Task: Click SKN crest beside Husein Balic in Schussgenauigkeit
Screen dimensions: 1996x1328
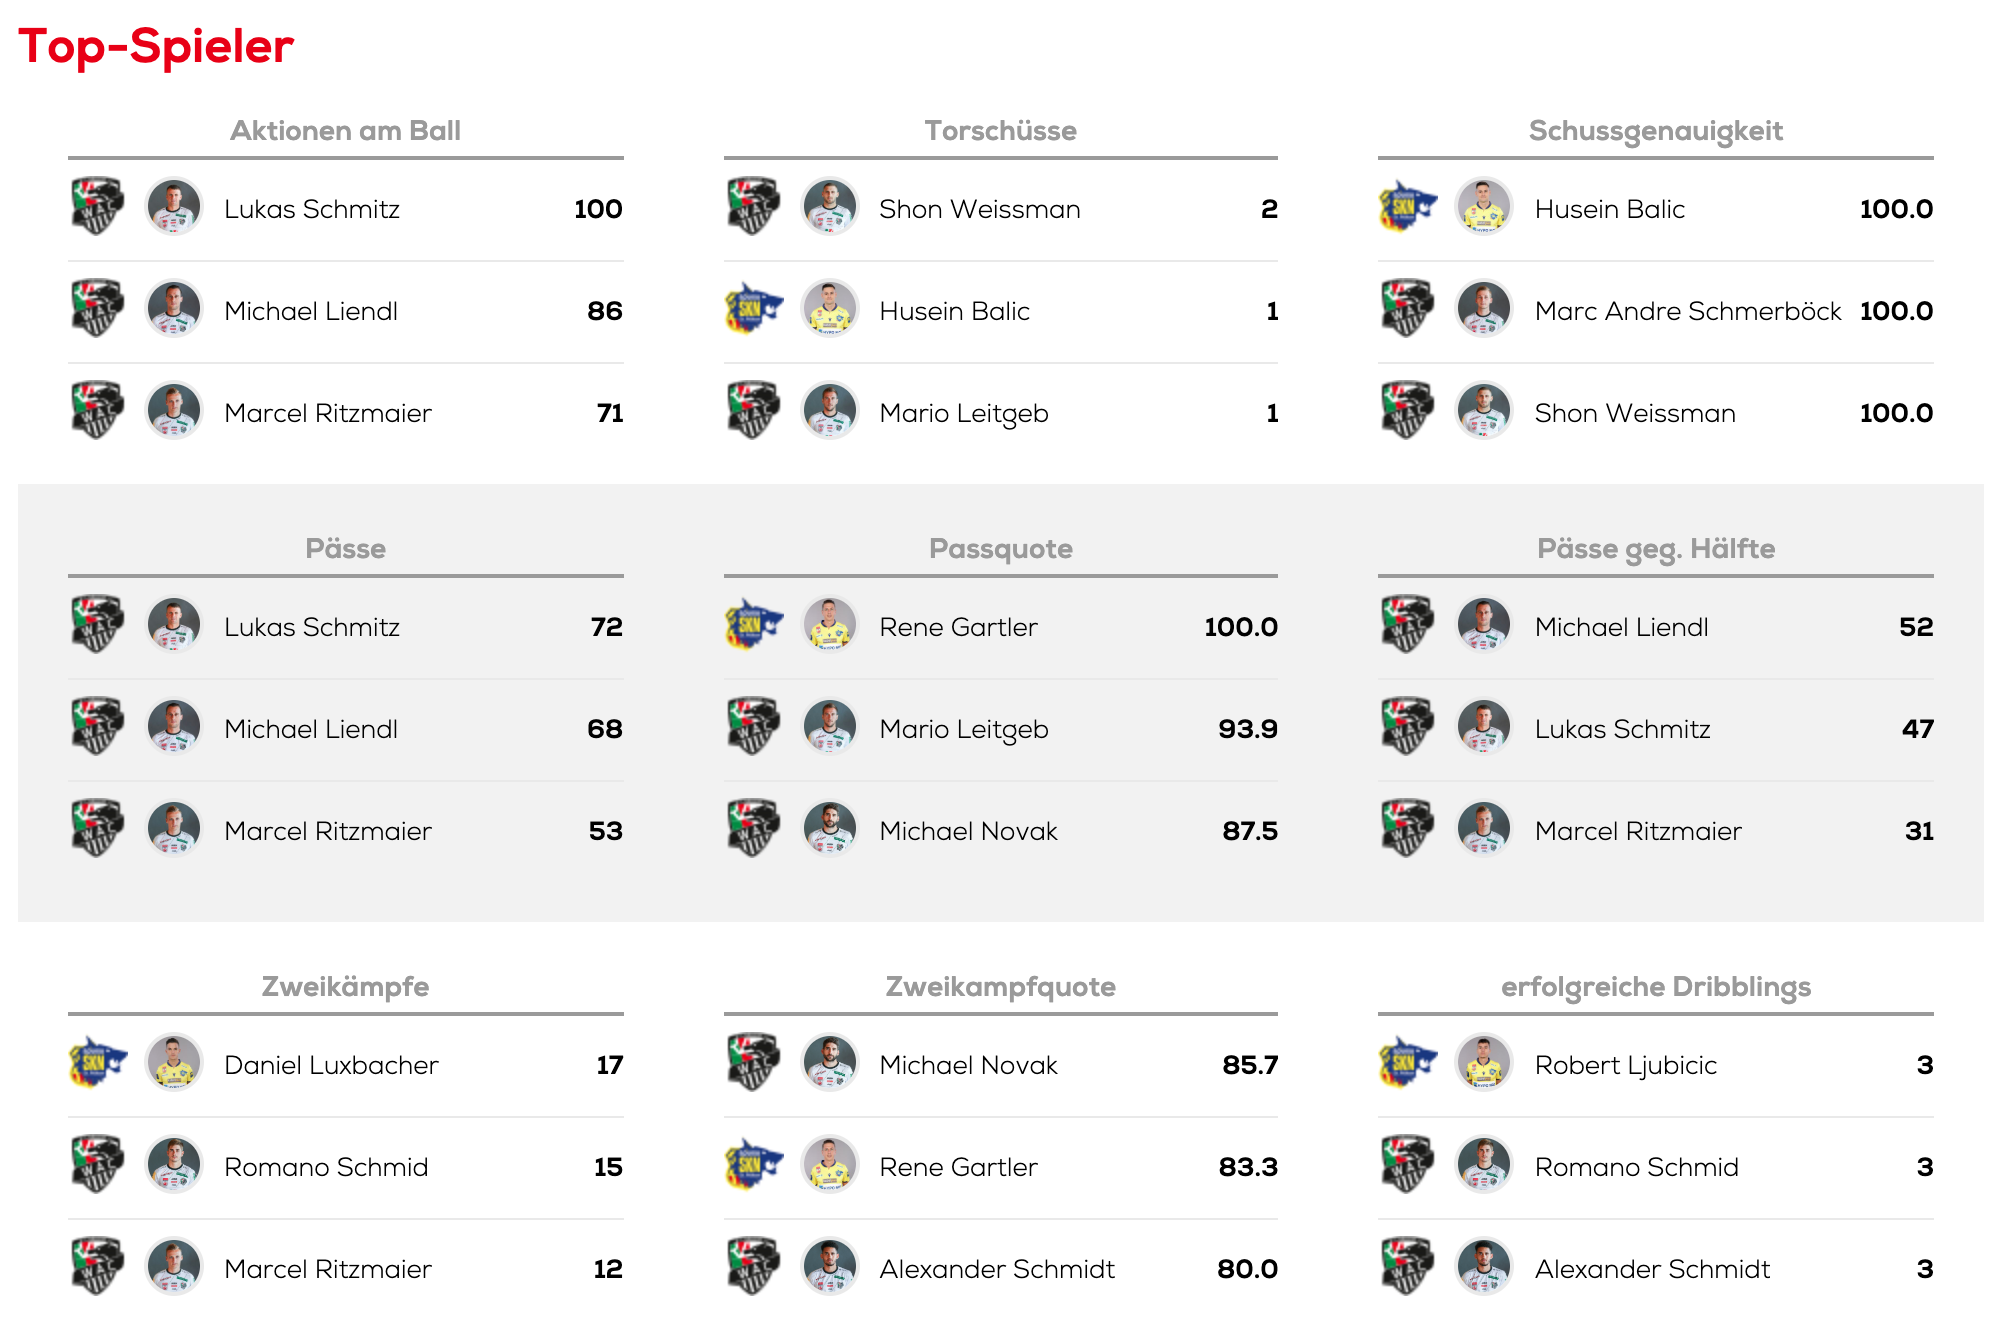Action: click(x=1408, y=207)
